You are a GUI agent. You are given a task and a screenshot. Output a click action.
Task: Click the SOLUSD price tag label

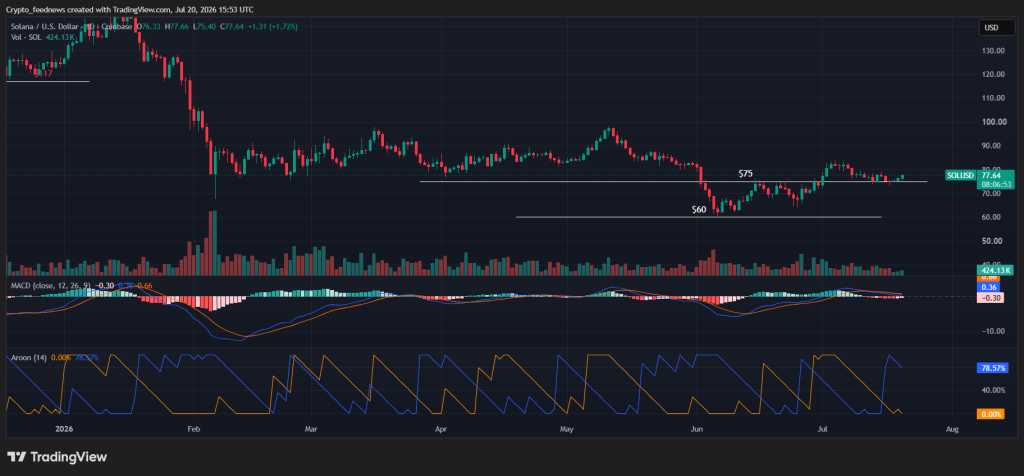[961, 176]
